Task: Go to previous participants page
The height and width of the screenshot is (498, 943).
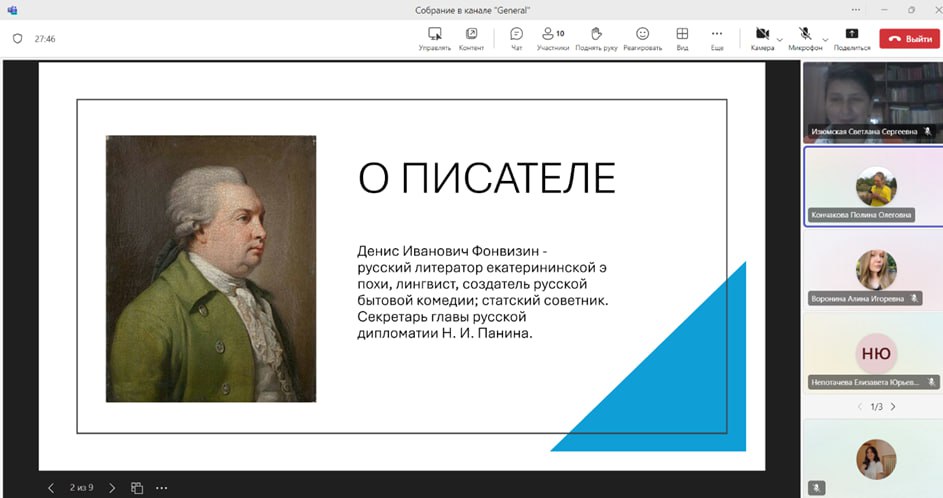Action: (859, 407)
